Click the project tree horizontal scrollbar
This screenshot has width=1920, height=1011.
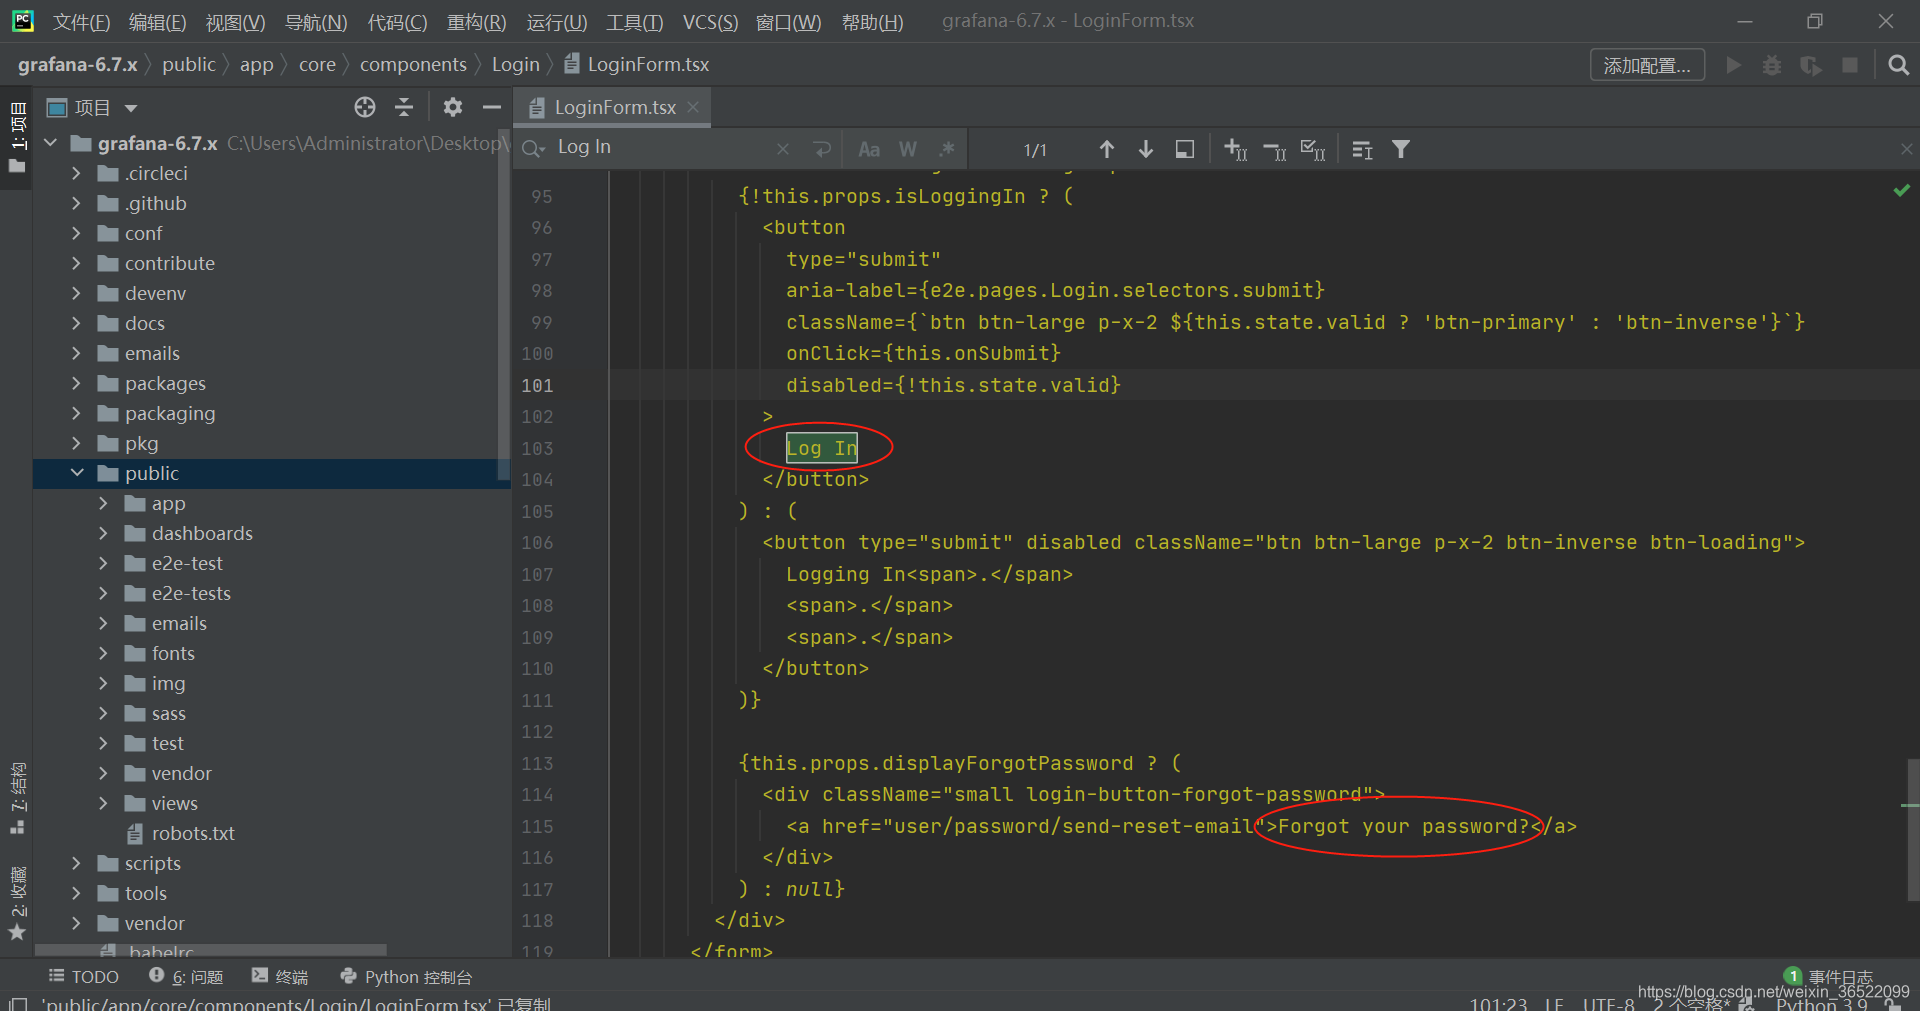[x=210, y=949]
